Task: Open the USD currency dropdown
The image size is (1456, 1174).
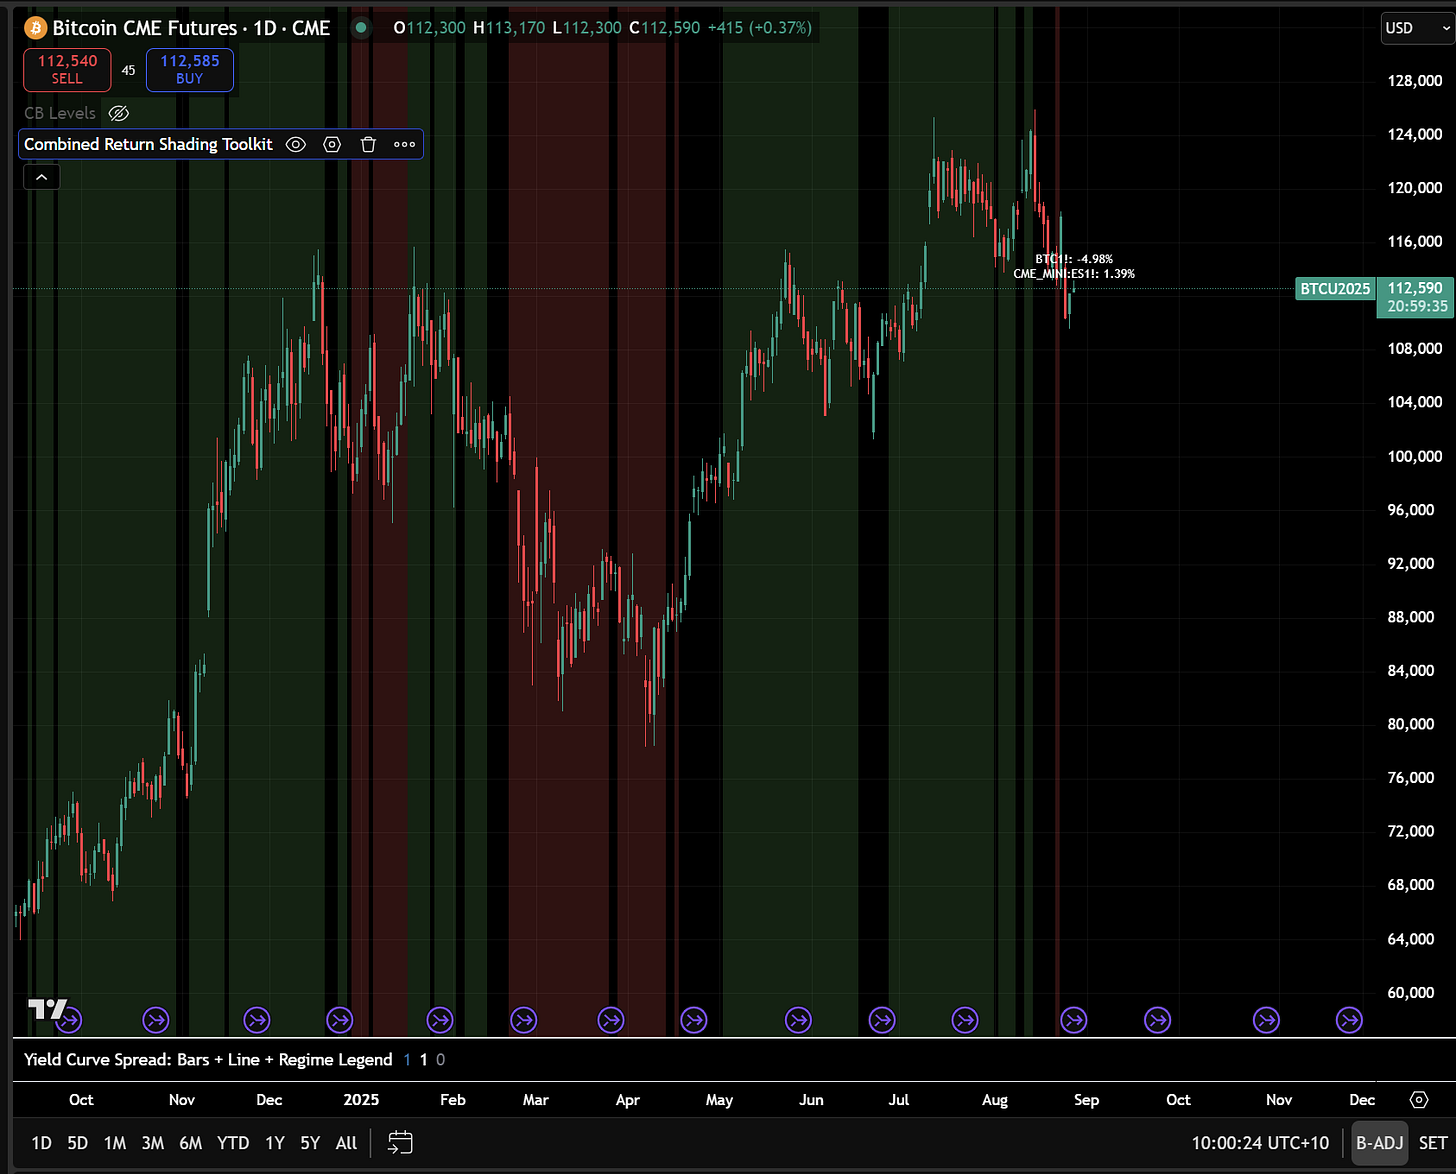Action: pos(1417,28)
